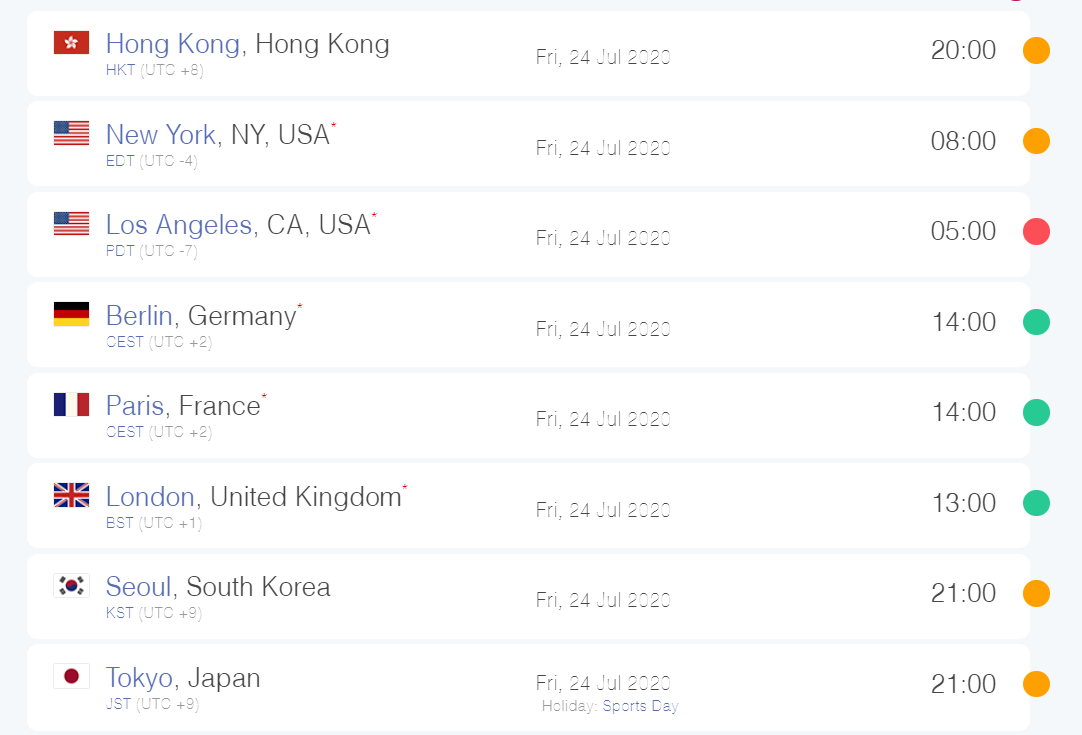Click the green status dot for Berlin

click(1036, 322)
